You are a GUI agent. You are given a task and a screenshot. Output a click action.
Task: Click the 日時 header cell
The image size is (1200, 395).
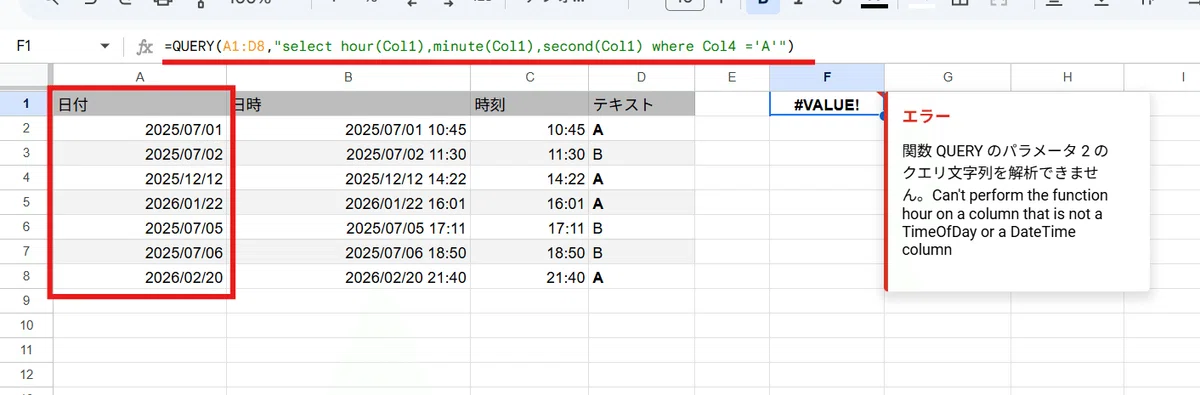[348, 103]
